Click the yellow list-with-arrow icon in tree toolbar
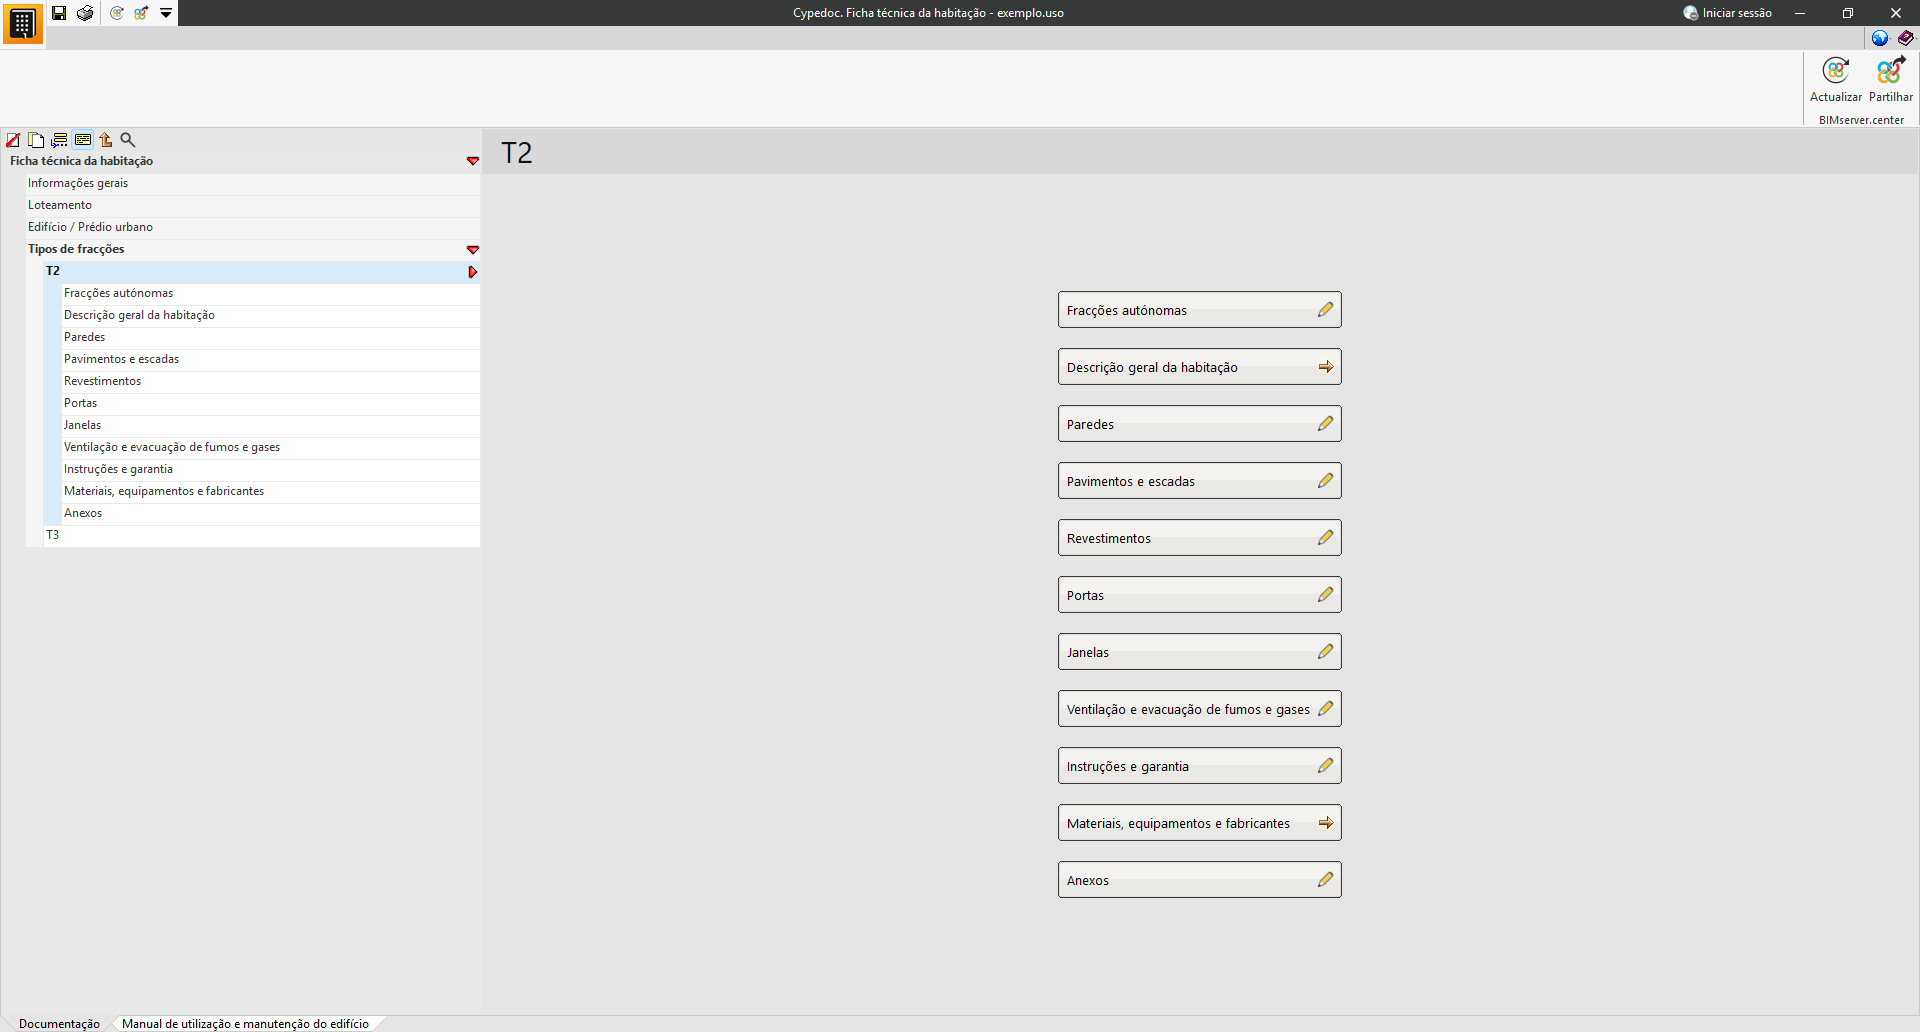1920x1032 pixels. (x=60, y=140)
